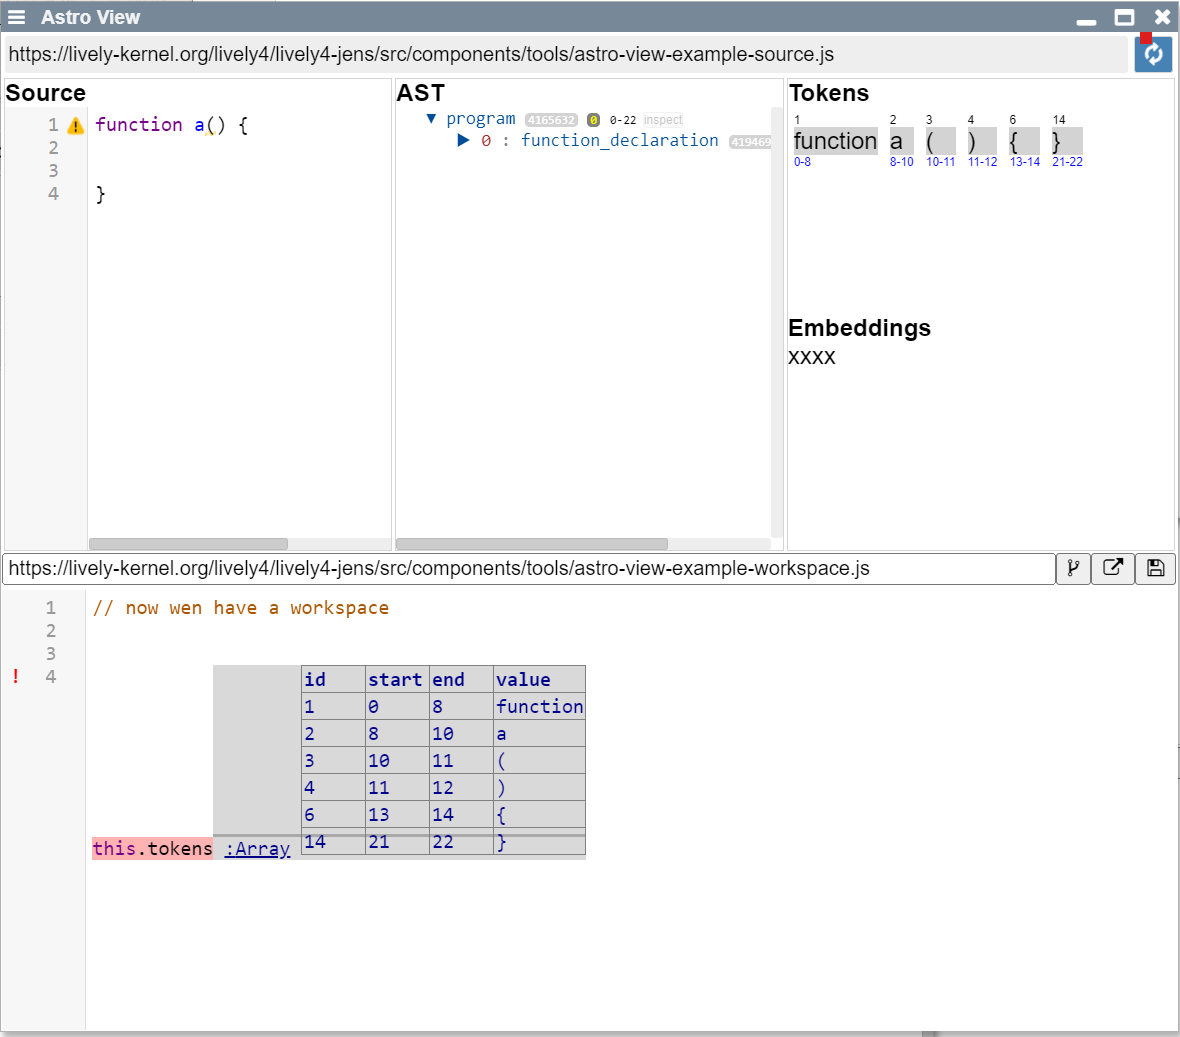Open workspace file in new window icon
This screenshot has width=1180, height=1037.
click(x=1112, y=568)
